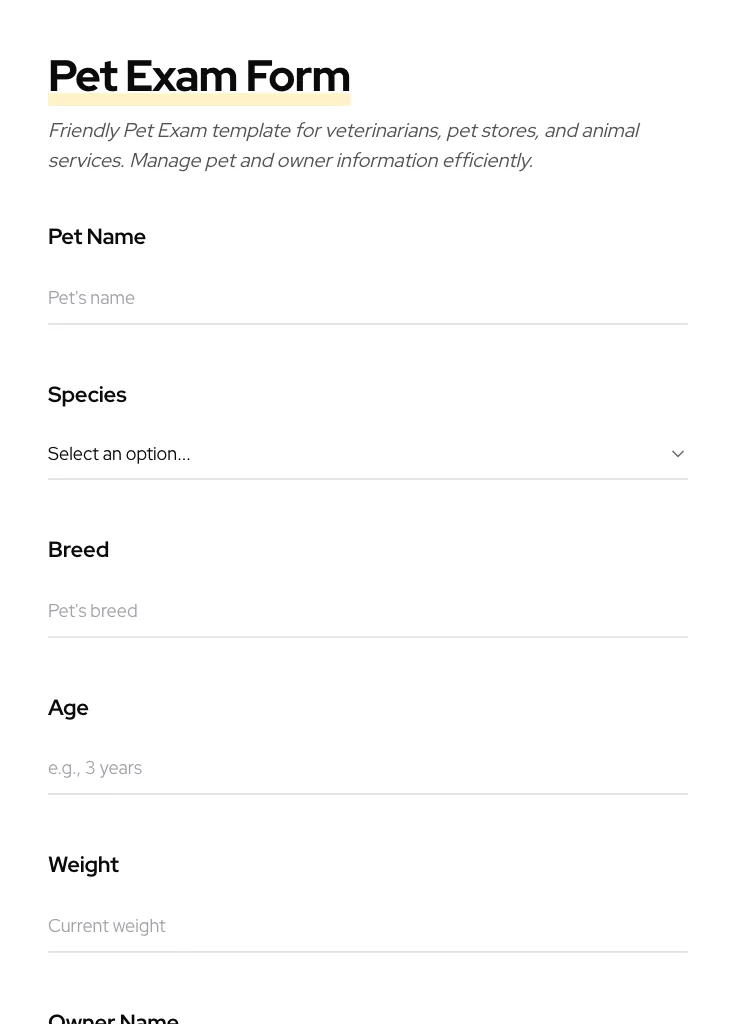
Task: Open the Species 'Select an option...' dropdown
Action: [360, 454]
